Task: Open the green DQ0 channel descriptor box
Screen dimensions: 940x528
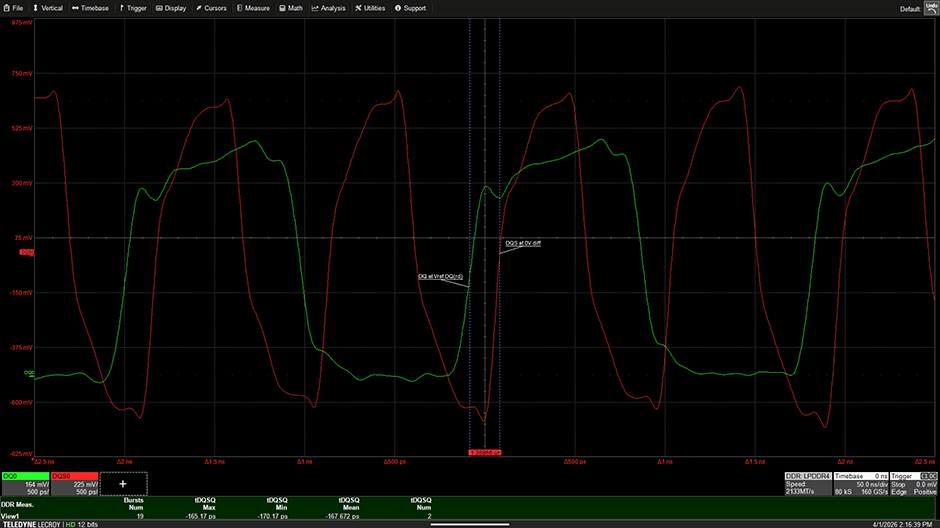Action: pos(24,484)
